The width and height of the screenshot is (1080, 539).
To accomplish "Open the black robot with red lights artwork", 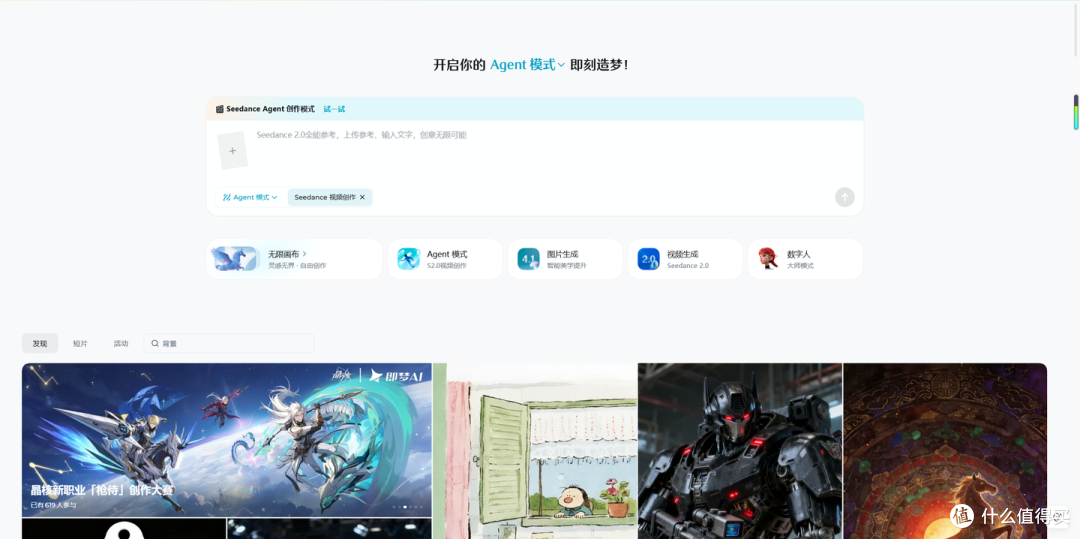I will 740,451.
